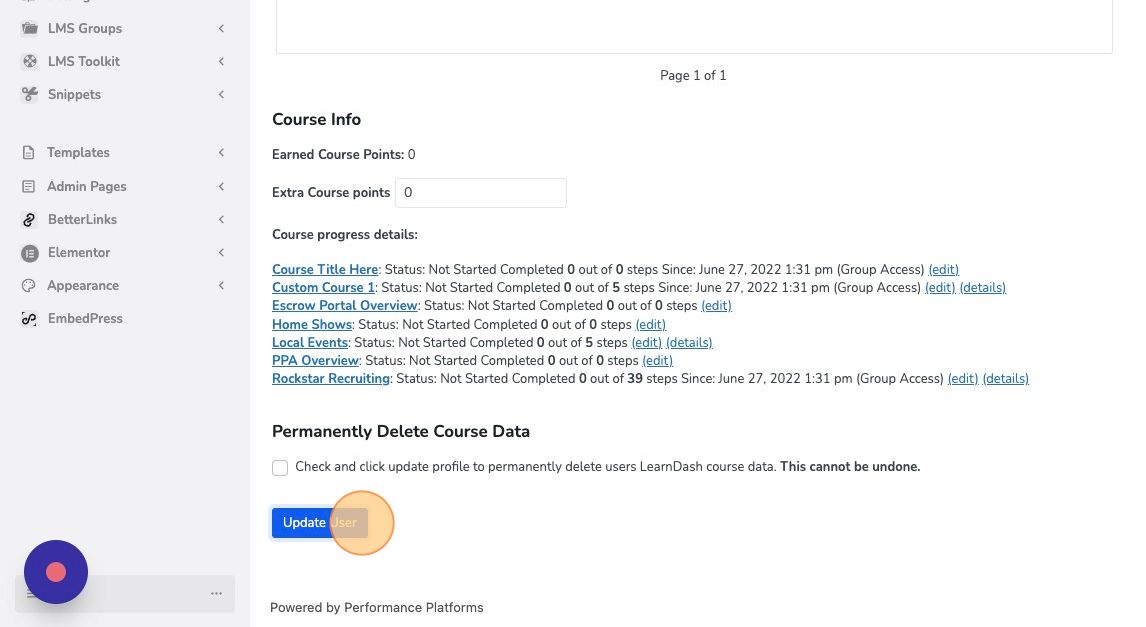
Task: Click the red record circle button
Action: click(56, 572)
